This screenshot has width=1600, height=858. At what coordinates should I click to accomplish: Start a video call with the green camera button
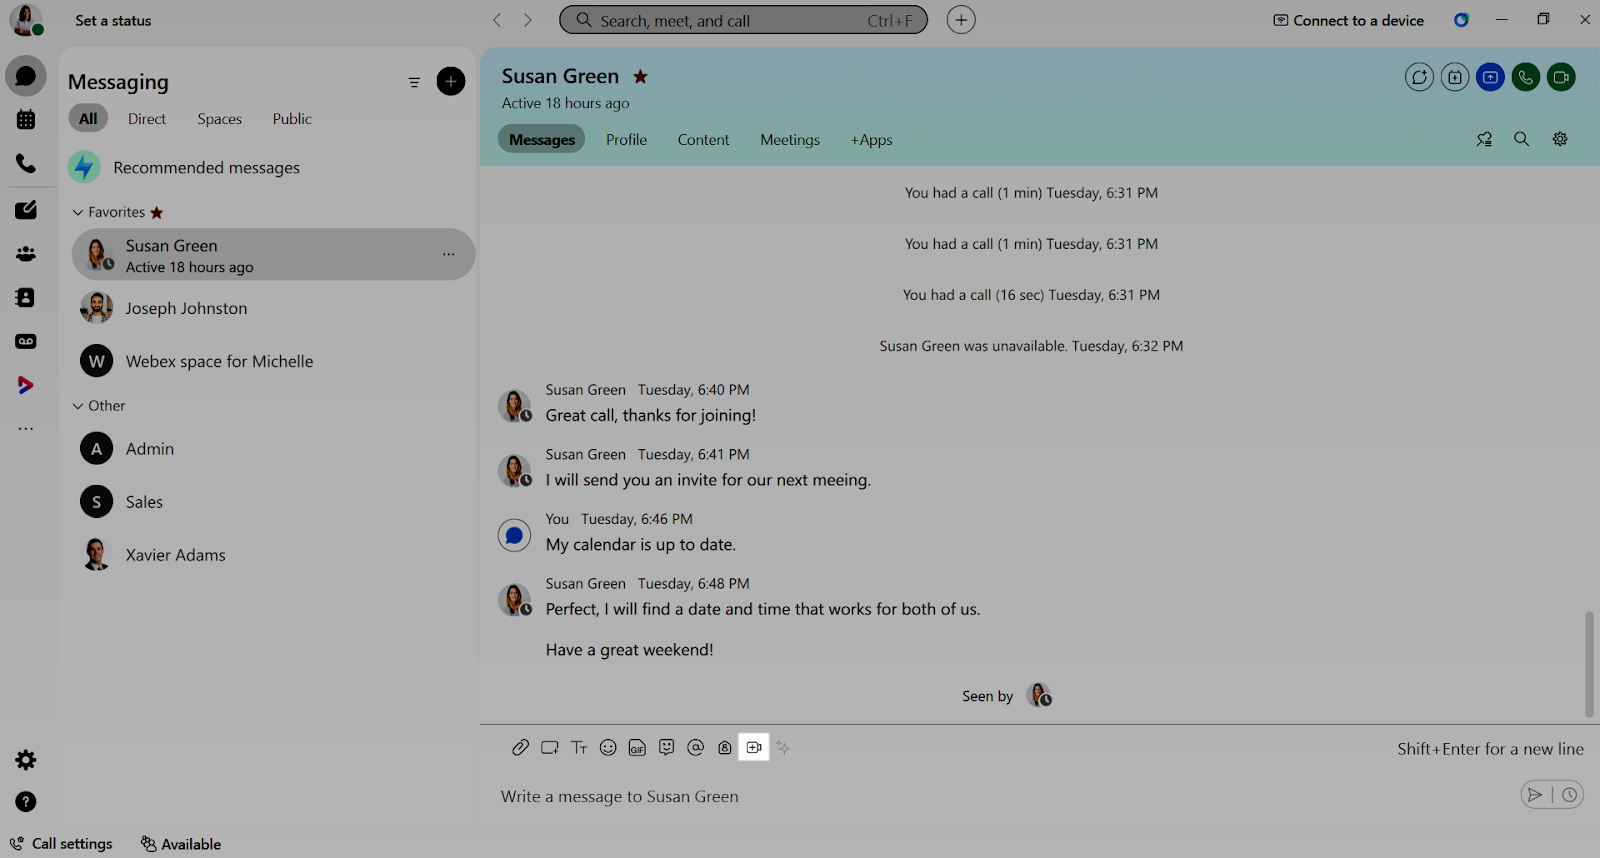[1561, 77]
